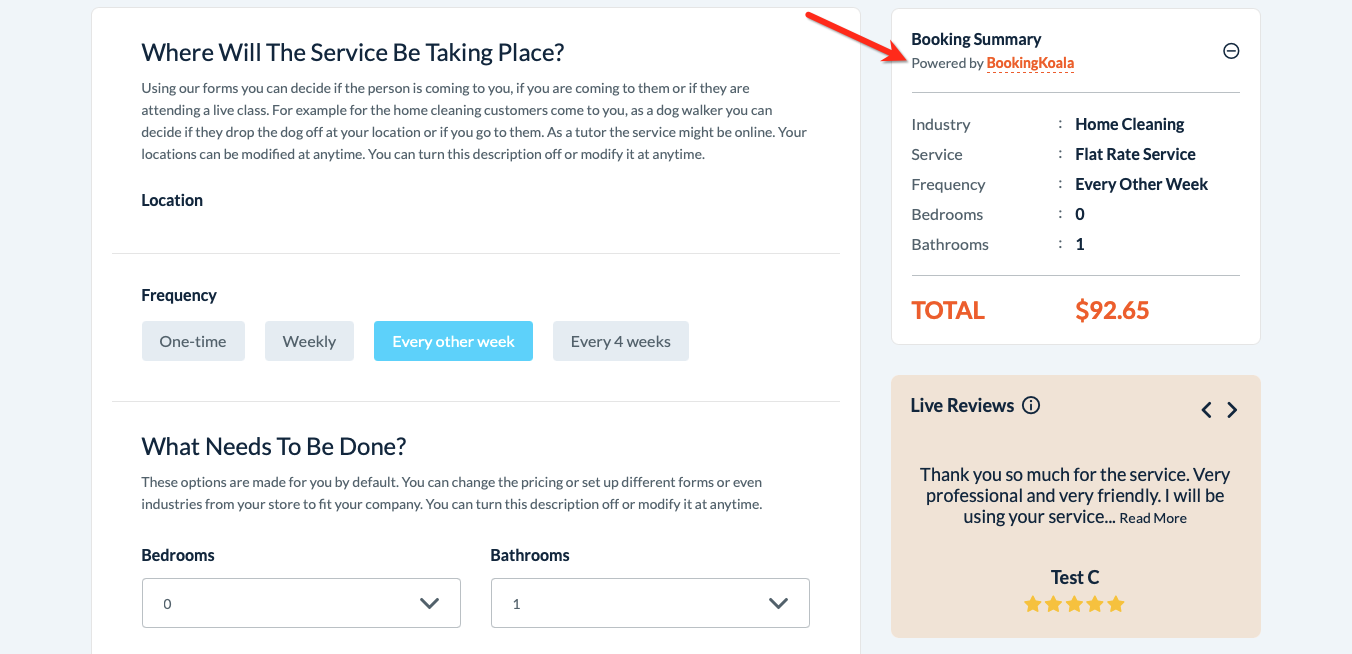1352x654 pixels.
Task: Click the Test C reviewer name
Action: (1075, 577)
